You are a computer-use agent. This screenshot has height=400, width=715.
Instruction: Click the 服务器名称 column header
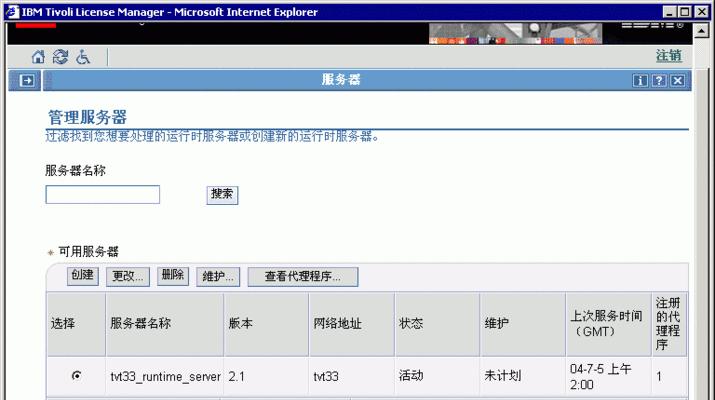[165, 324]
